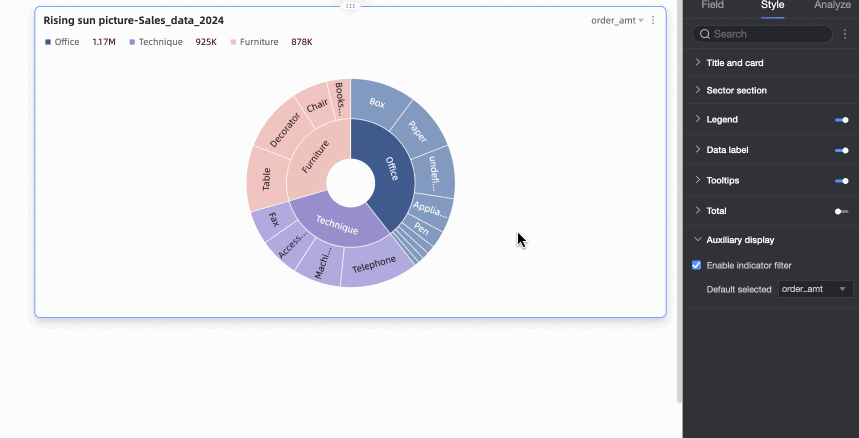Toggle the Legend switch
The image size is (859, 438).
point(842,120)
